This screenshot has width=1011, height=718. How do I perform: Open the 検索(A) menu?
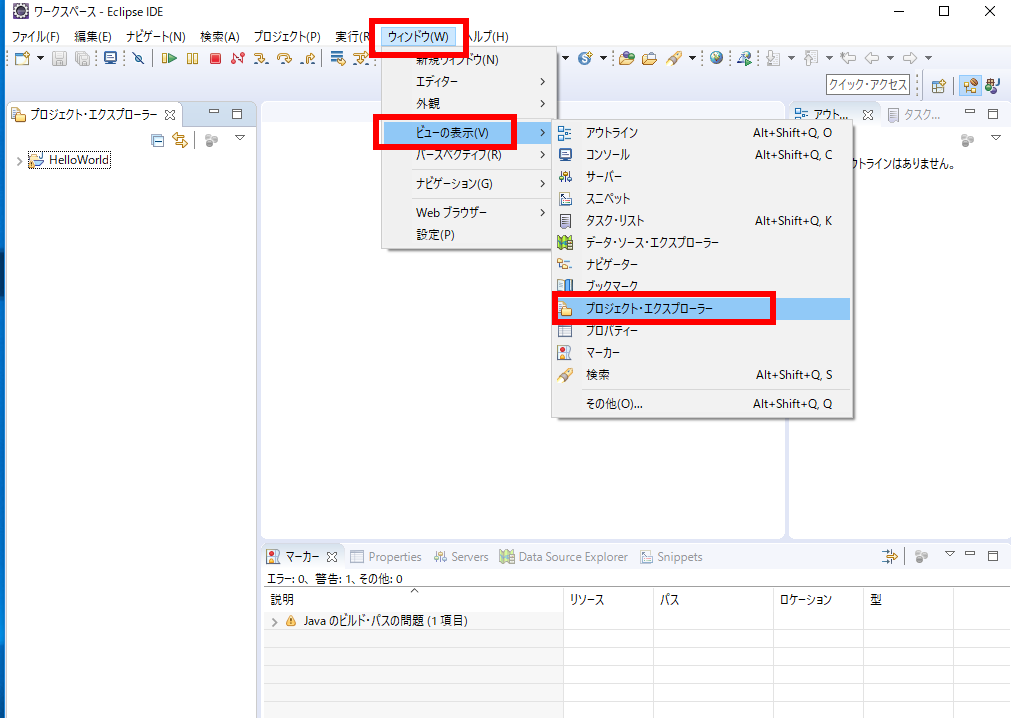(220, 37)
